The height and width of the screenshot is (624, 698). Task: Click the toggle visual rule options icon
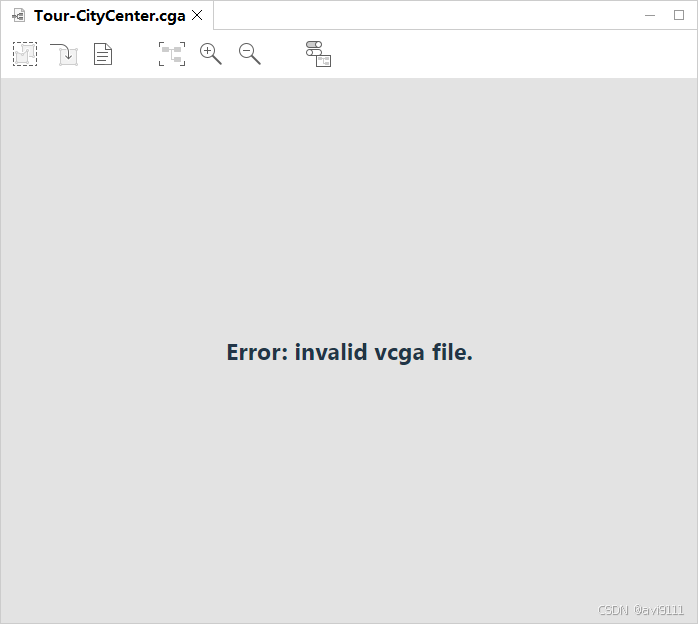tap(318, 54)
